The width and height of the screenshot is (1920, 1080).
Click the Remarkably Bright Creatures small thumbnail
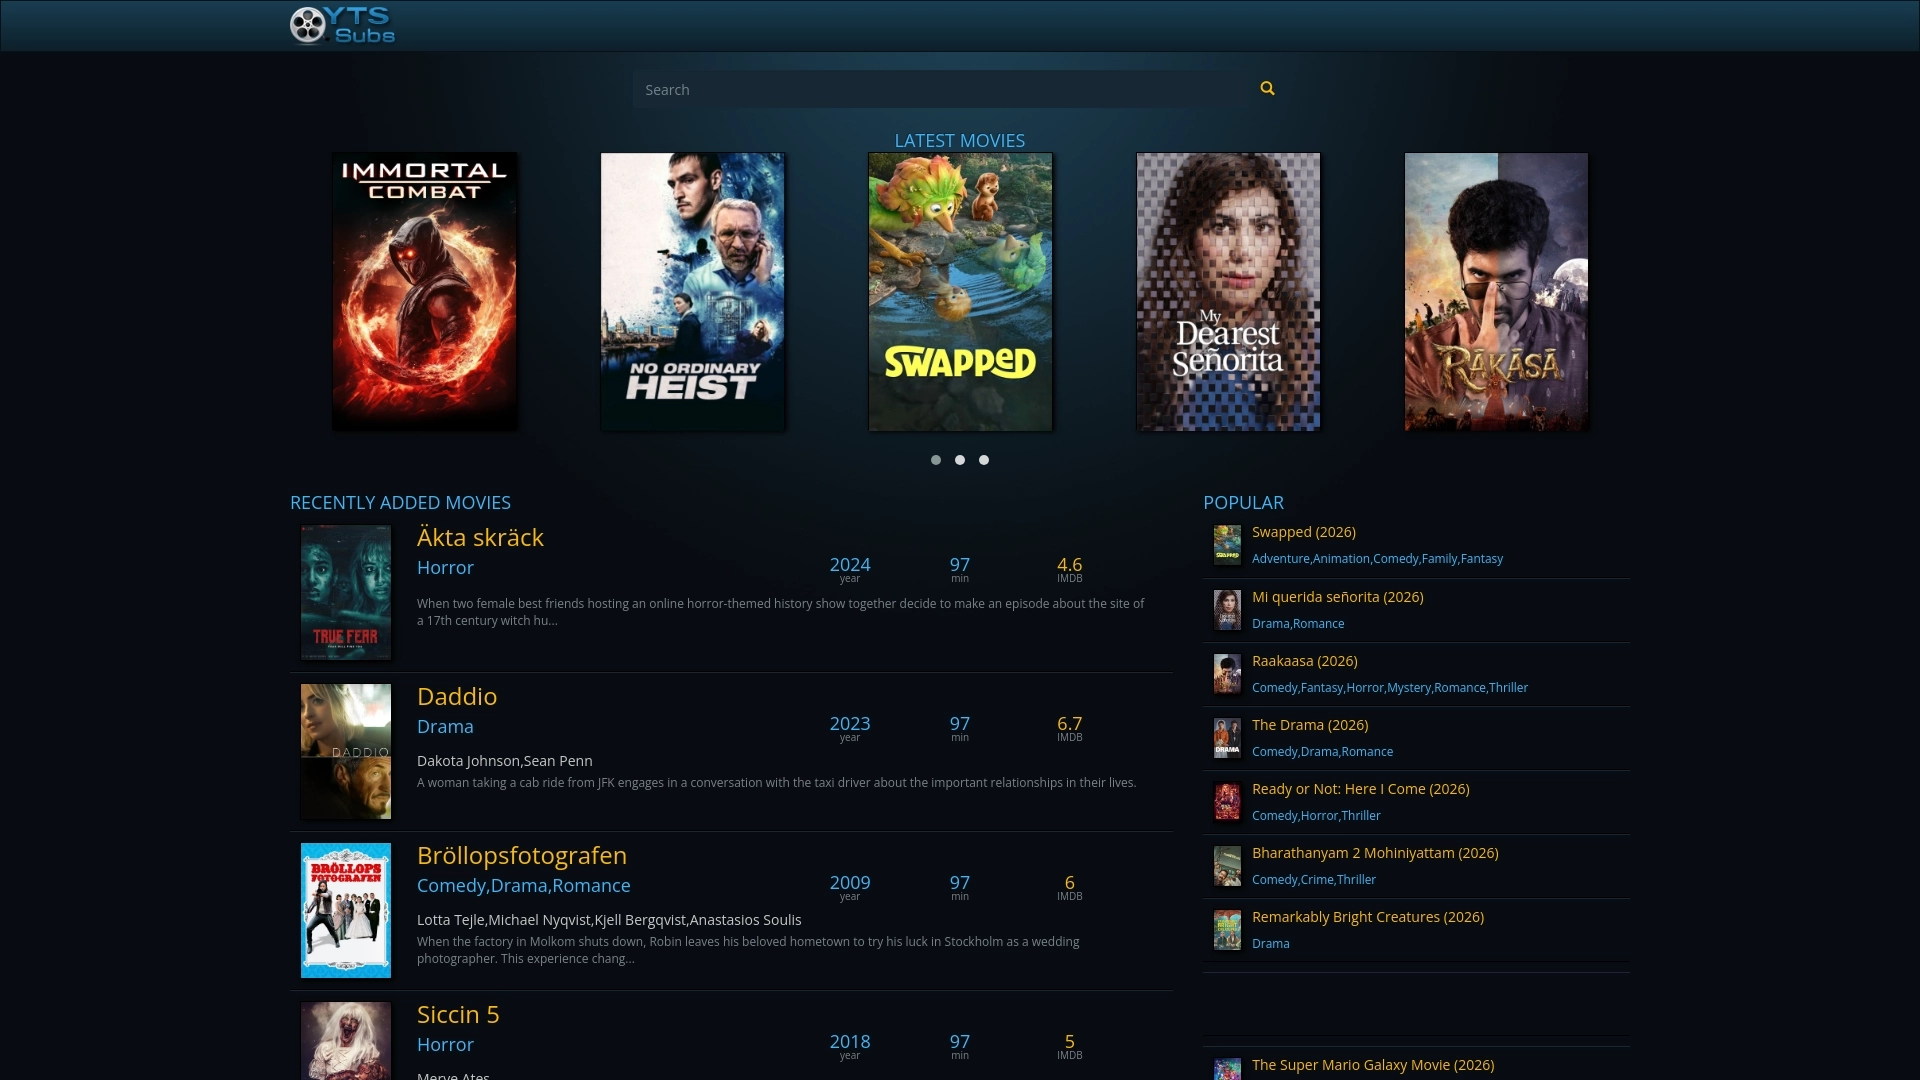click(1227, 929)
